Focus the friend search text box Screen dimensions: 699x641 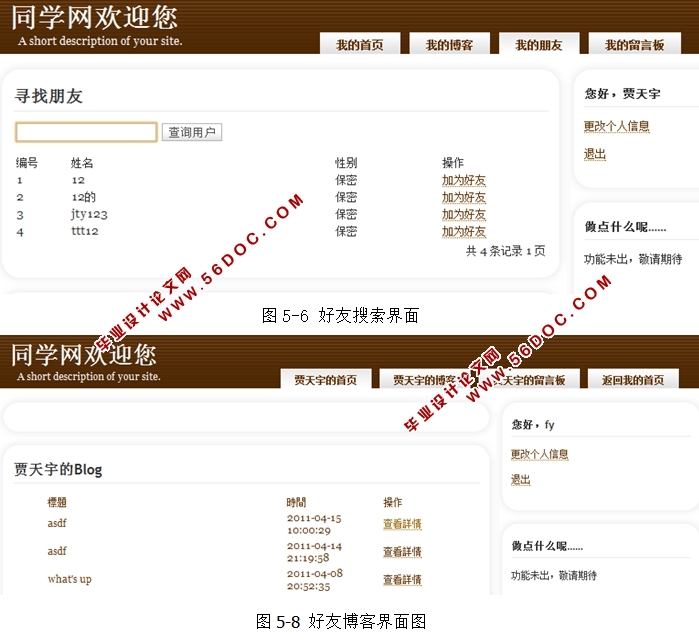coord(86,132)
